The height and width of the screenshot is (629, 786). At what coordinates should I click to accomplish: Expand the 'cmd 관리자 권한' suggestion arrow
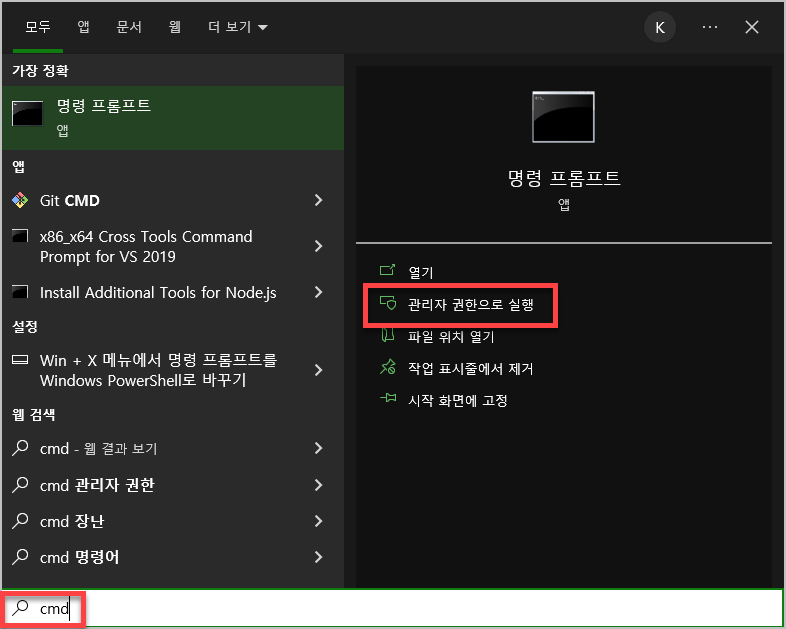coord(318,485)
